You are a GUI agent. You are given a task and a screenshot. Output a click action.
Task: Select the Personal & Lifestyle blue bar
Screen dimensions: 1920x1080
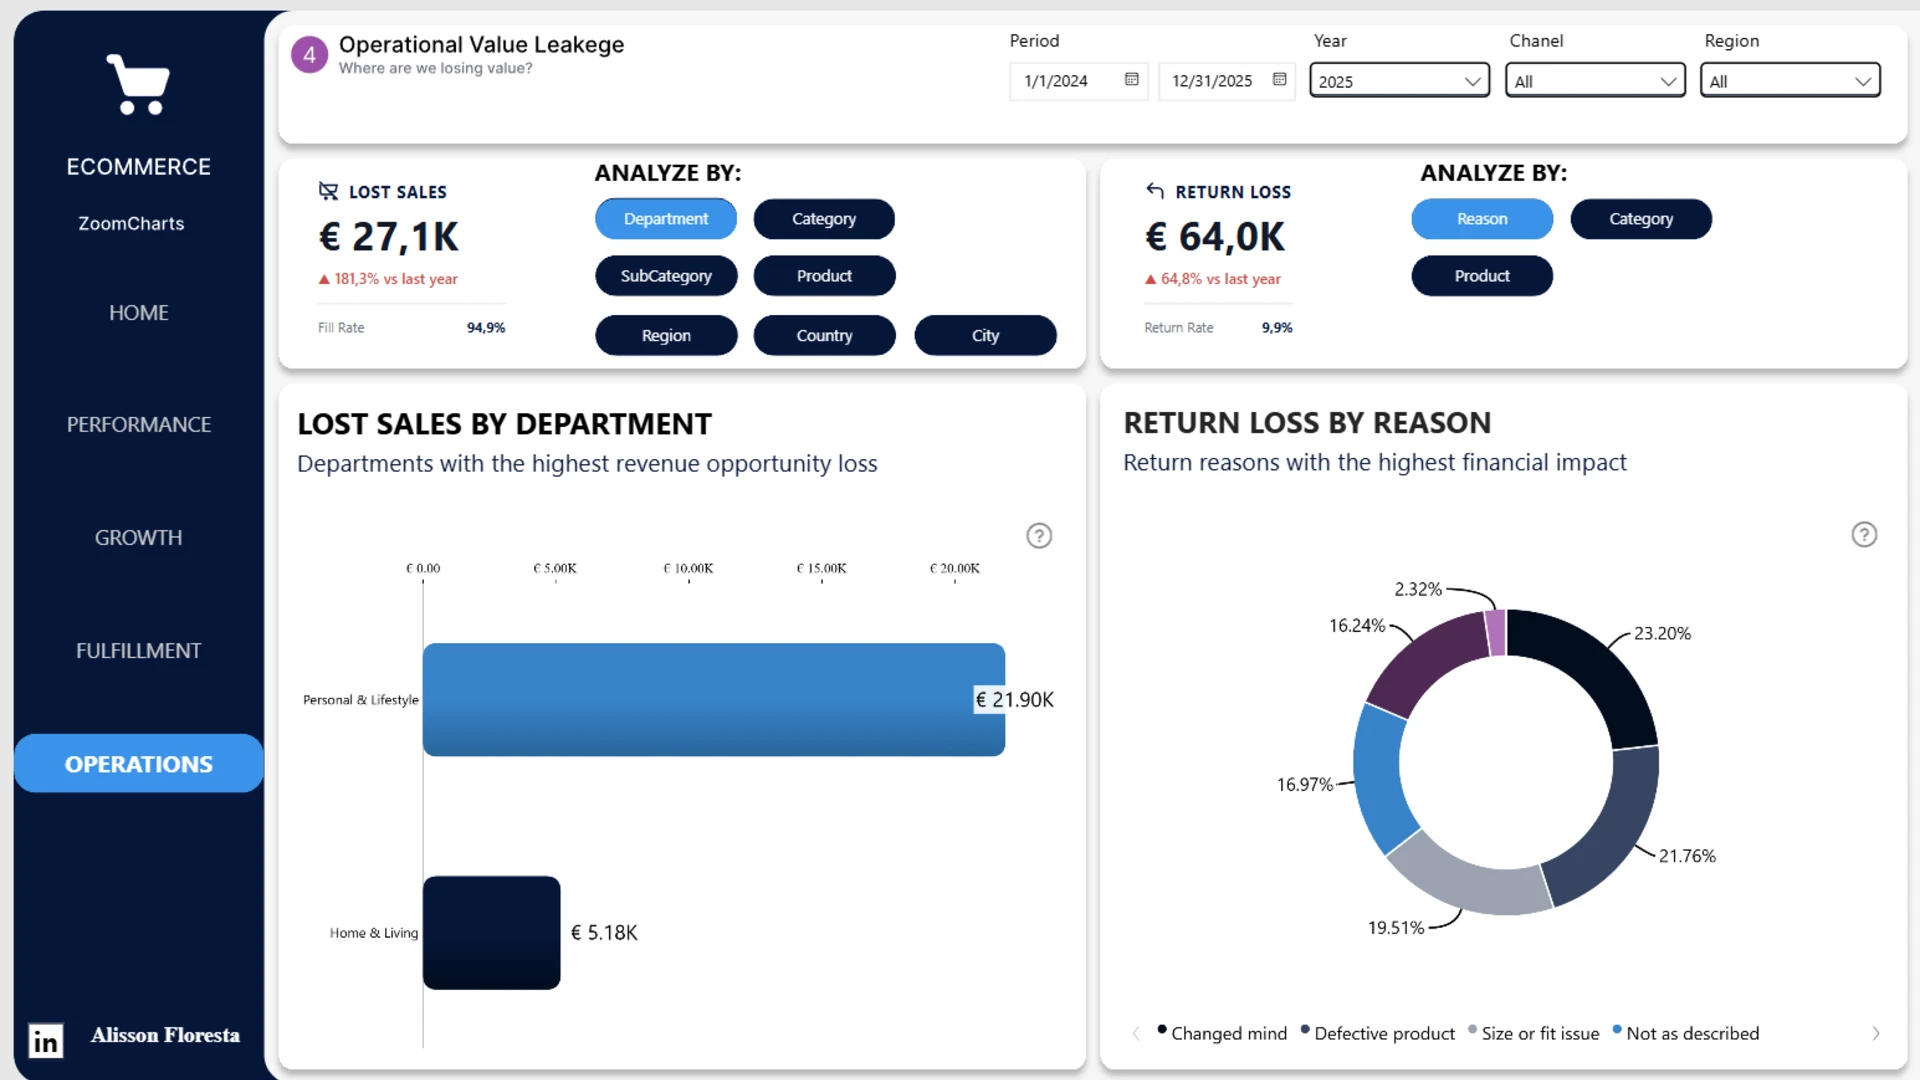713,700
